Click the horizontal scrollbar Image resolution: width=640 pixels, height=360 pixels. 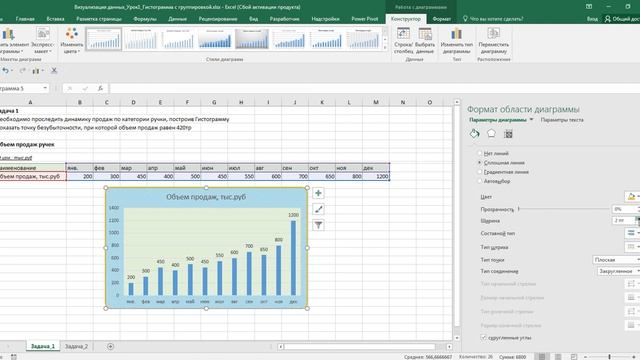point(360,347)
